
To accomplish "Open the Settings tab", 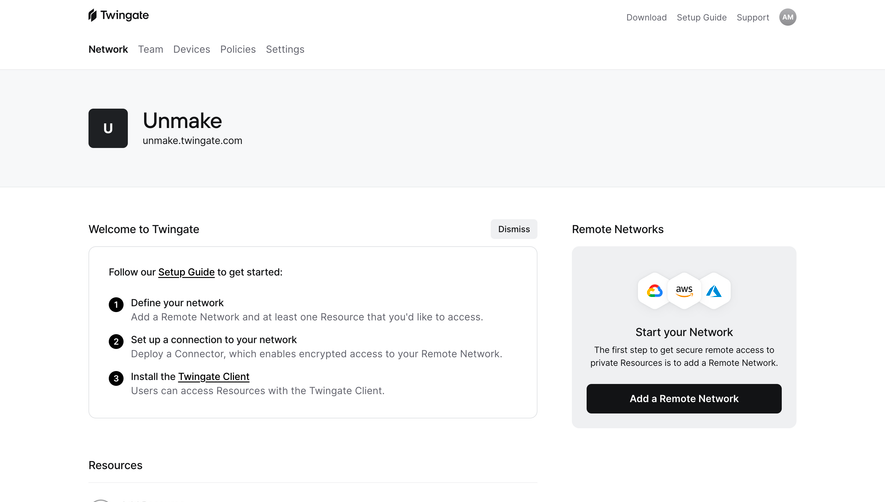I will tap(285, 49).
